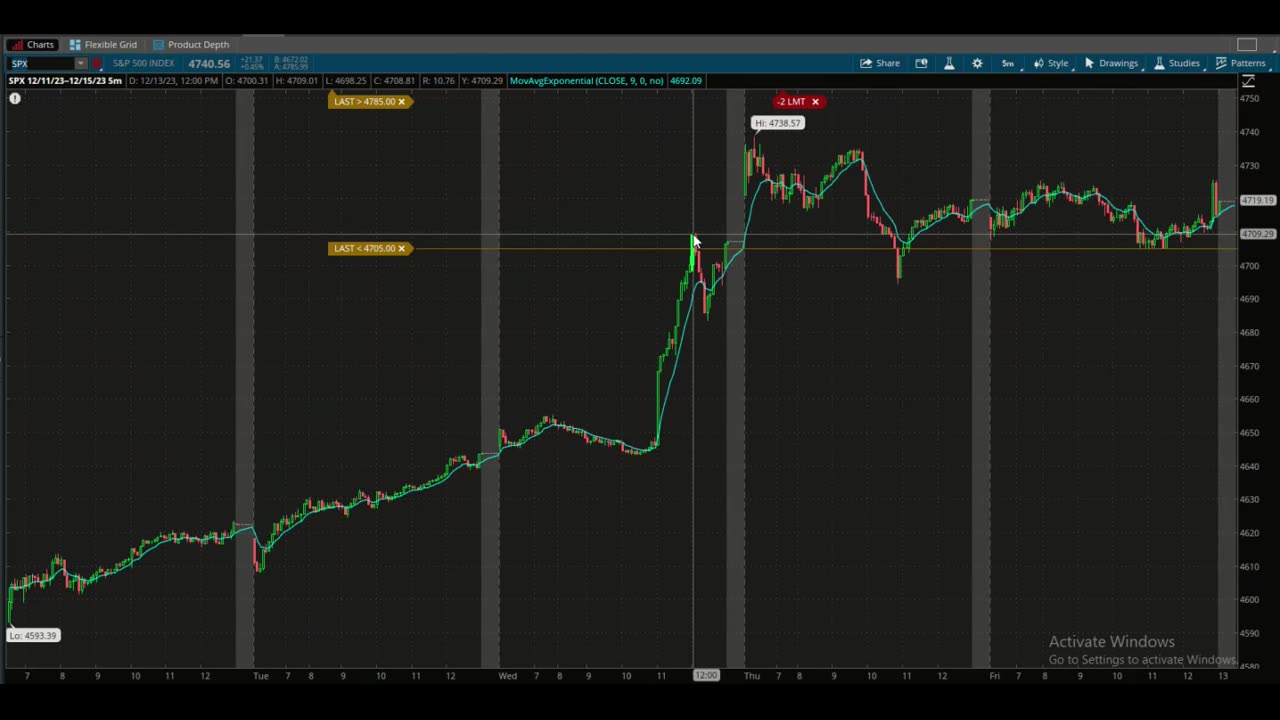Screen dimensions: 1280x720
Task: Click the +21.37 net change value
Action: point(250,60)
